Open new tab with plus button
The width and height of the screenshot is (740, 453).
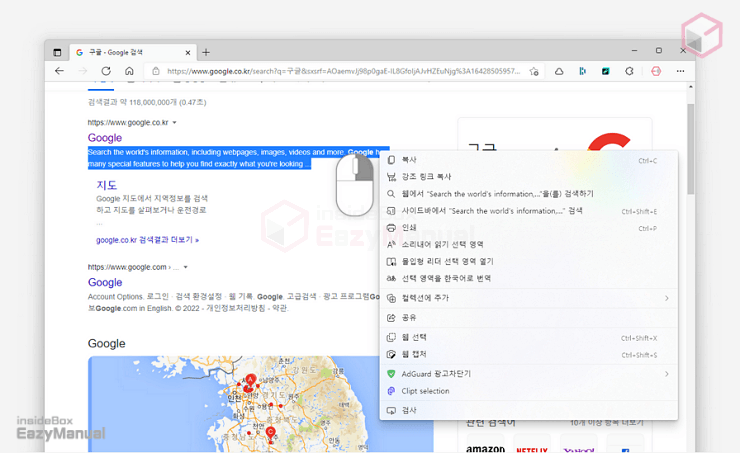point(206,52)
